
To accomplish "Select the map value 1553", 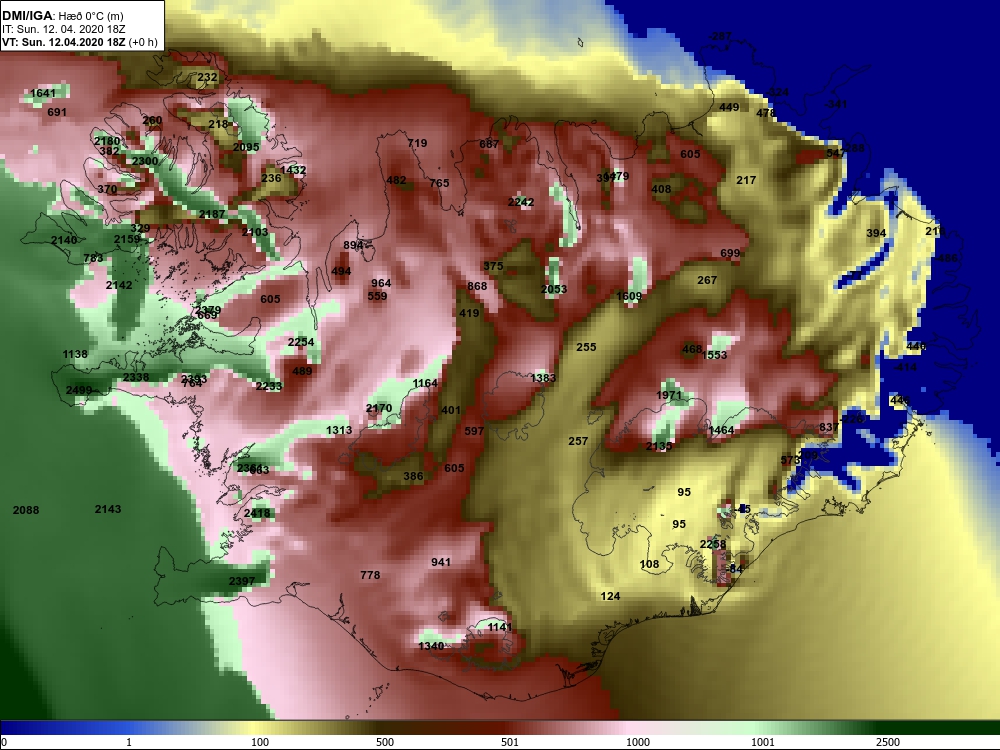I will coord(715,355).
